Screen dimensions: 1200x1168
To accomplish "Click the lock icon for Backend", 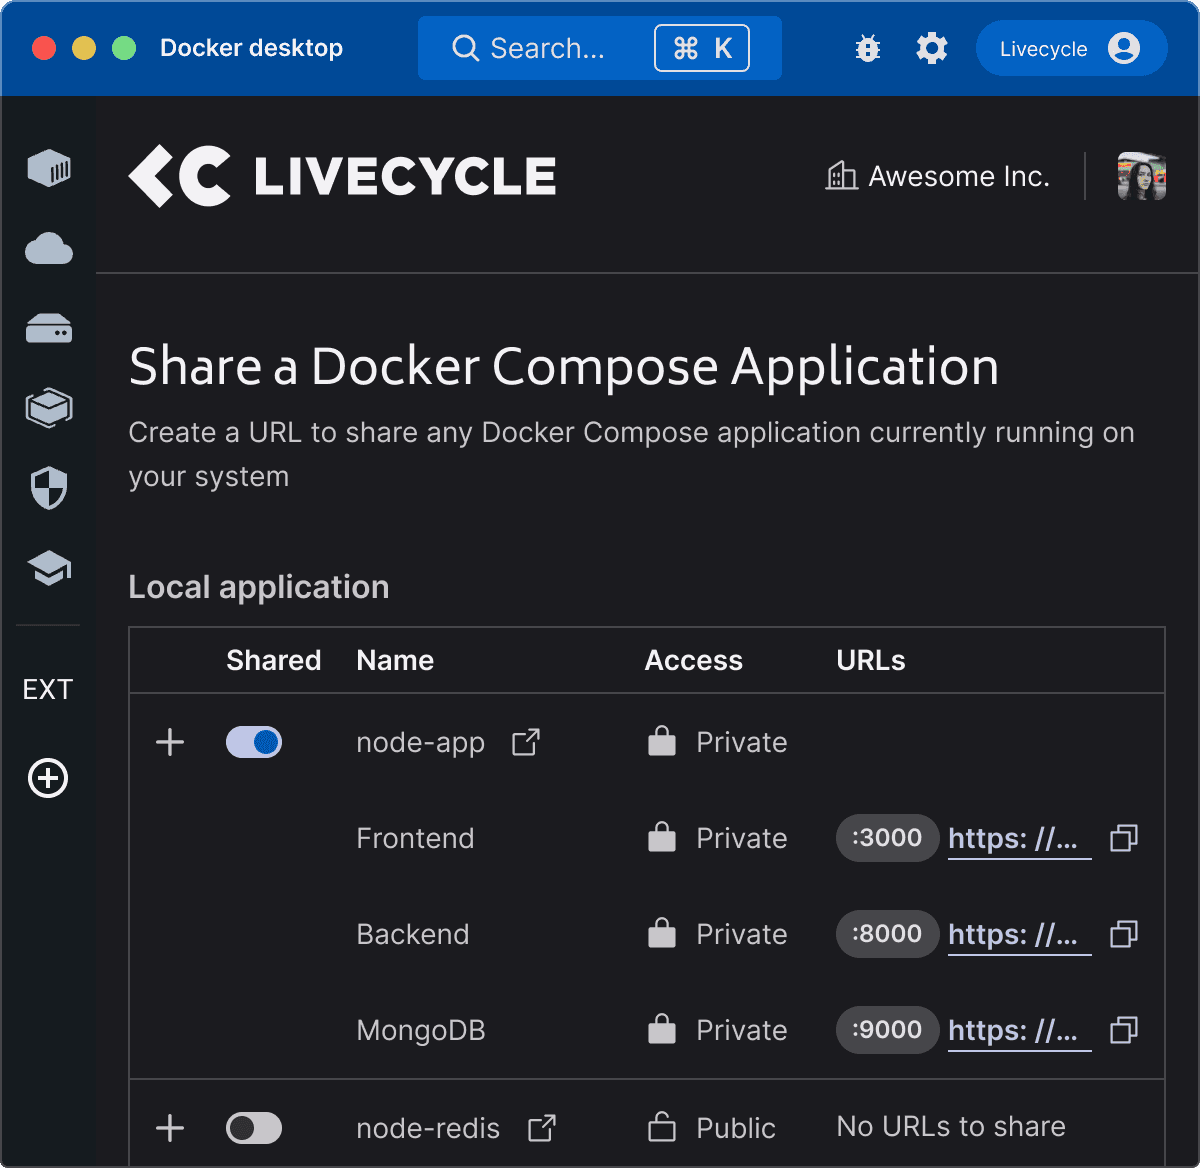I will (x=662, y=933).
